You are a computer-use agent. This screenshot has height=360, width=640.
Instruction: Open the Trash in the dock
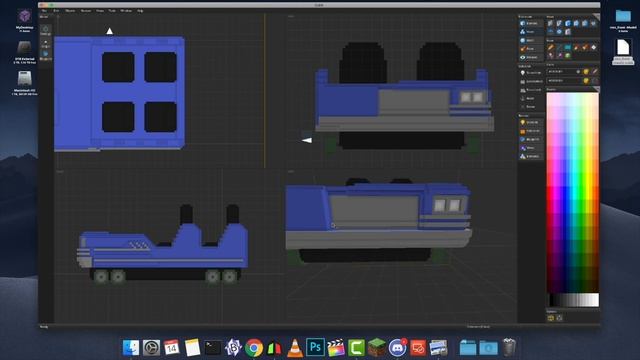point(509,347)
